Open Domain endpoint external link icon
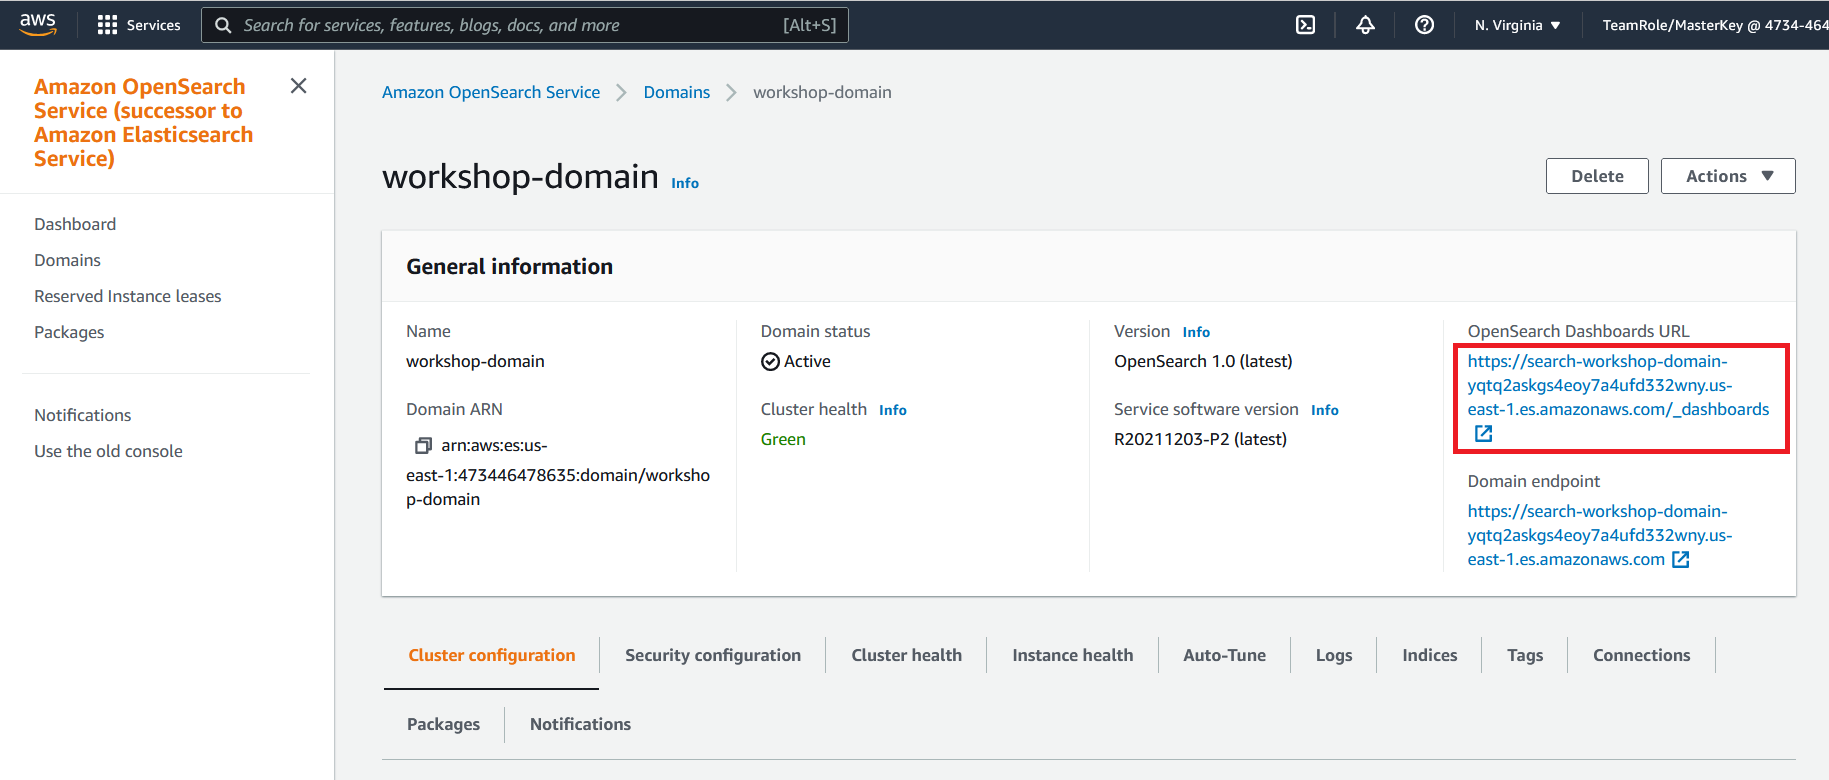This screenshot has width=1829, height=780. tap(1681, 559)
